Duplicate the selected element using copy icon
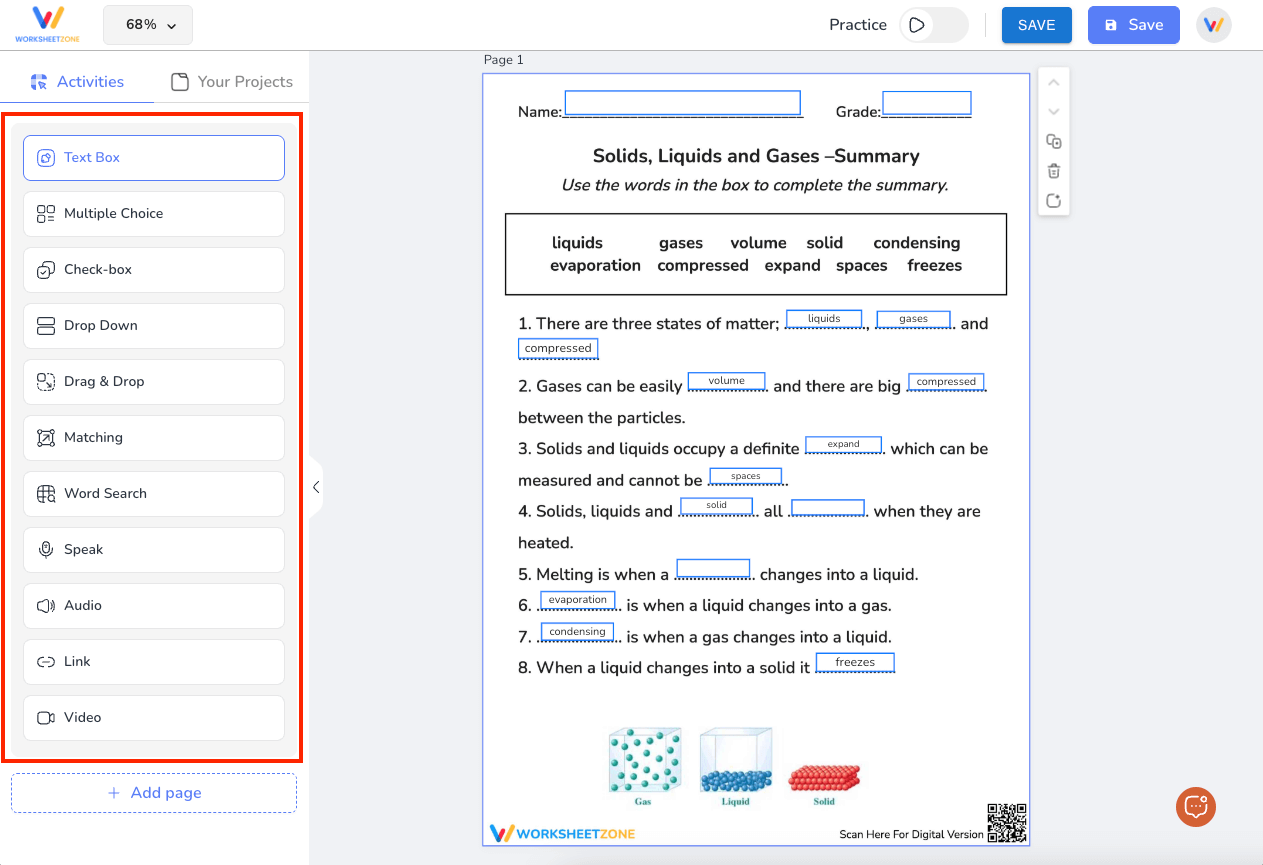The image size is (1263, 865). point(1053,141)
